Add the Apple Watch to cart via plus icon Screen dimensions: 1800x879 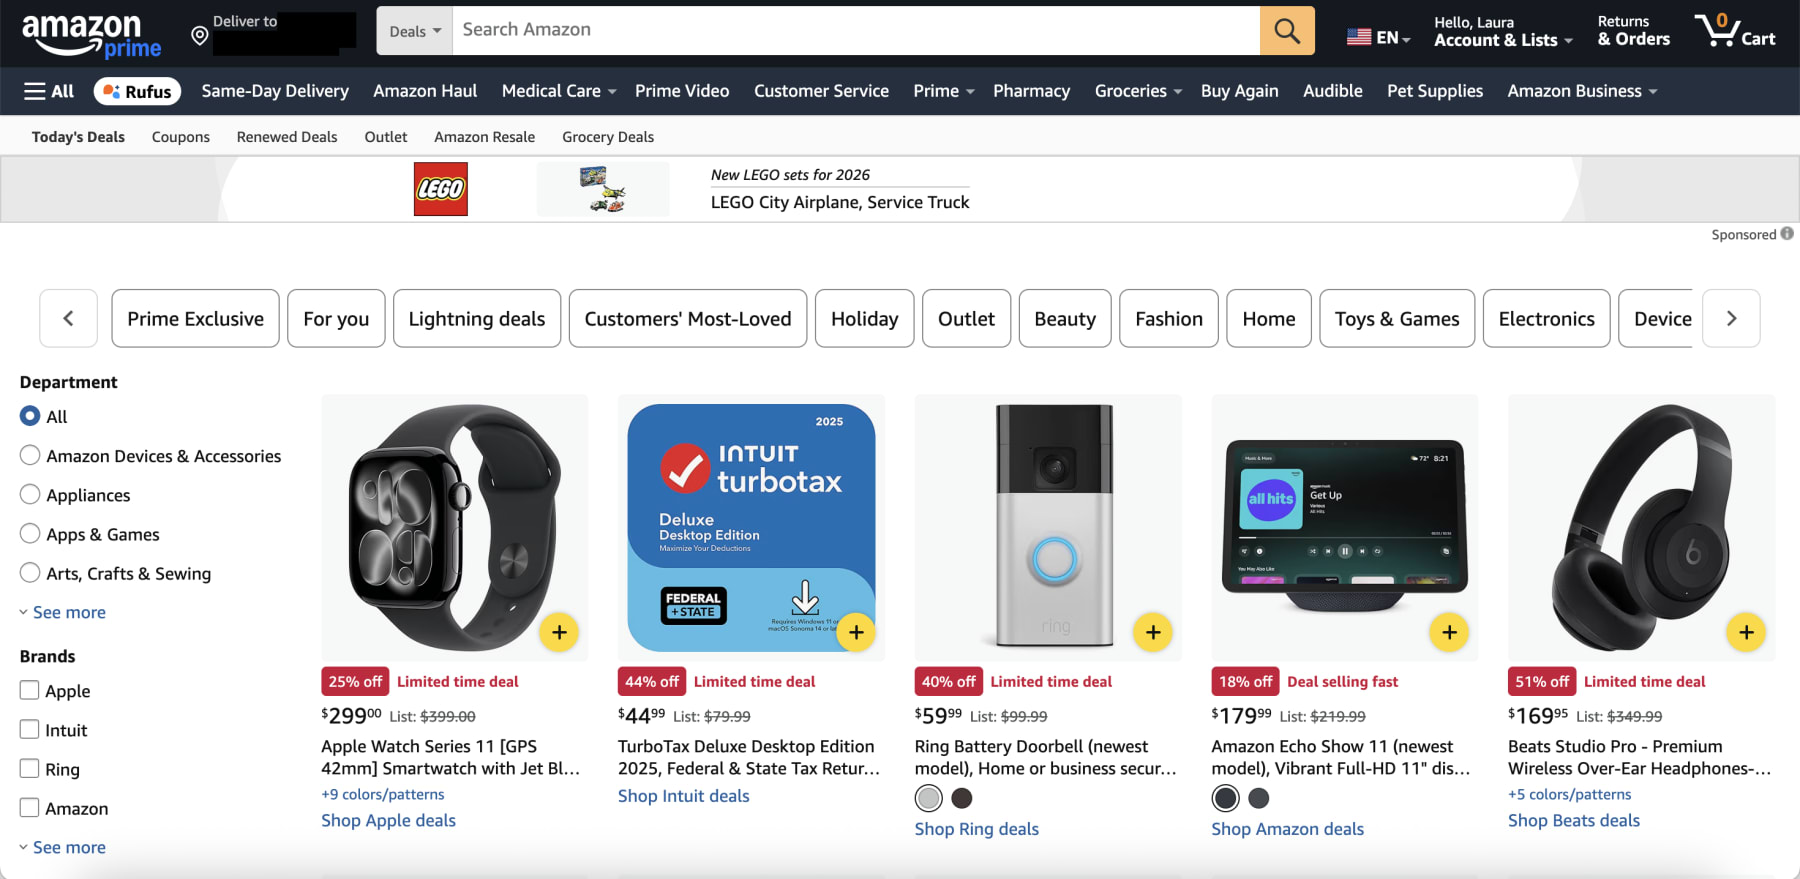(559, 632)
